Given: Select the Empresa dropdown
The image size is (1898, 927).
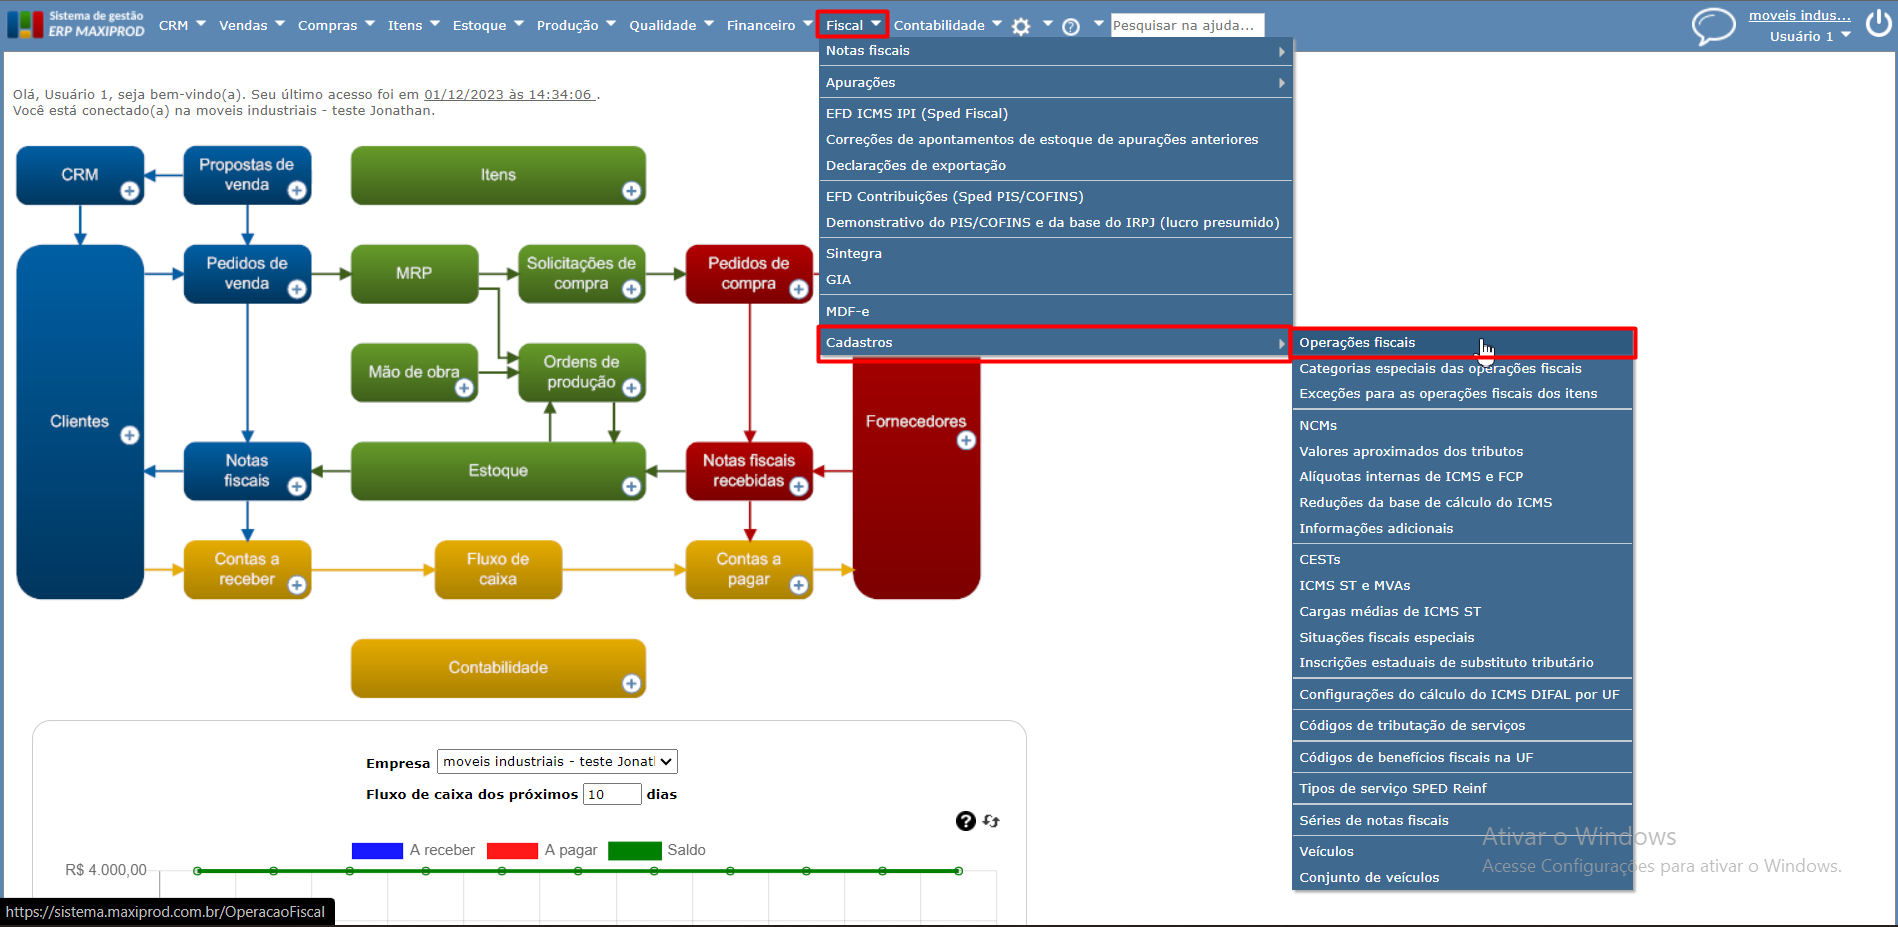Looking at the screenshot, I should coord(557,762).
